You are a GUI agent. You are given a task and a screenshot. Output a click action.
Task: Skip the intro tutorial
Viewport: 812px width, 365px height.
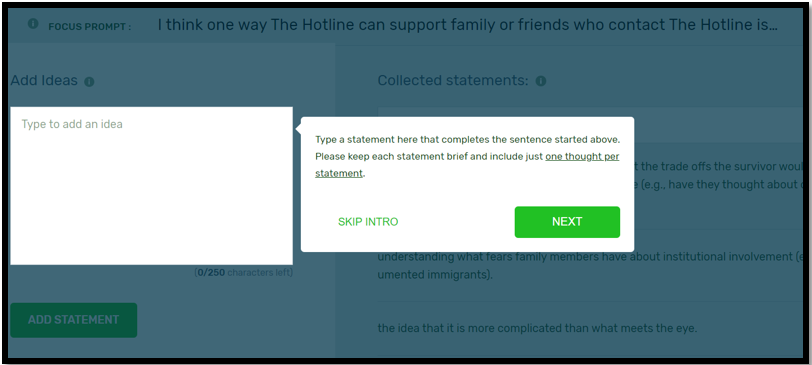pos(368,222)
